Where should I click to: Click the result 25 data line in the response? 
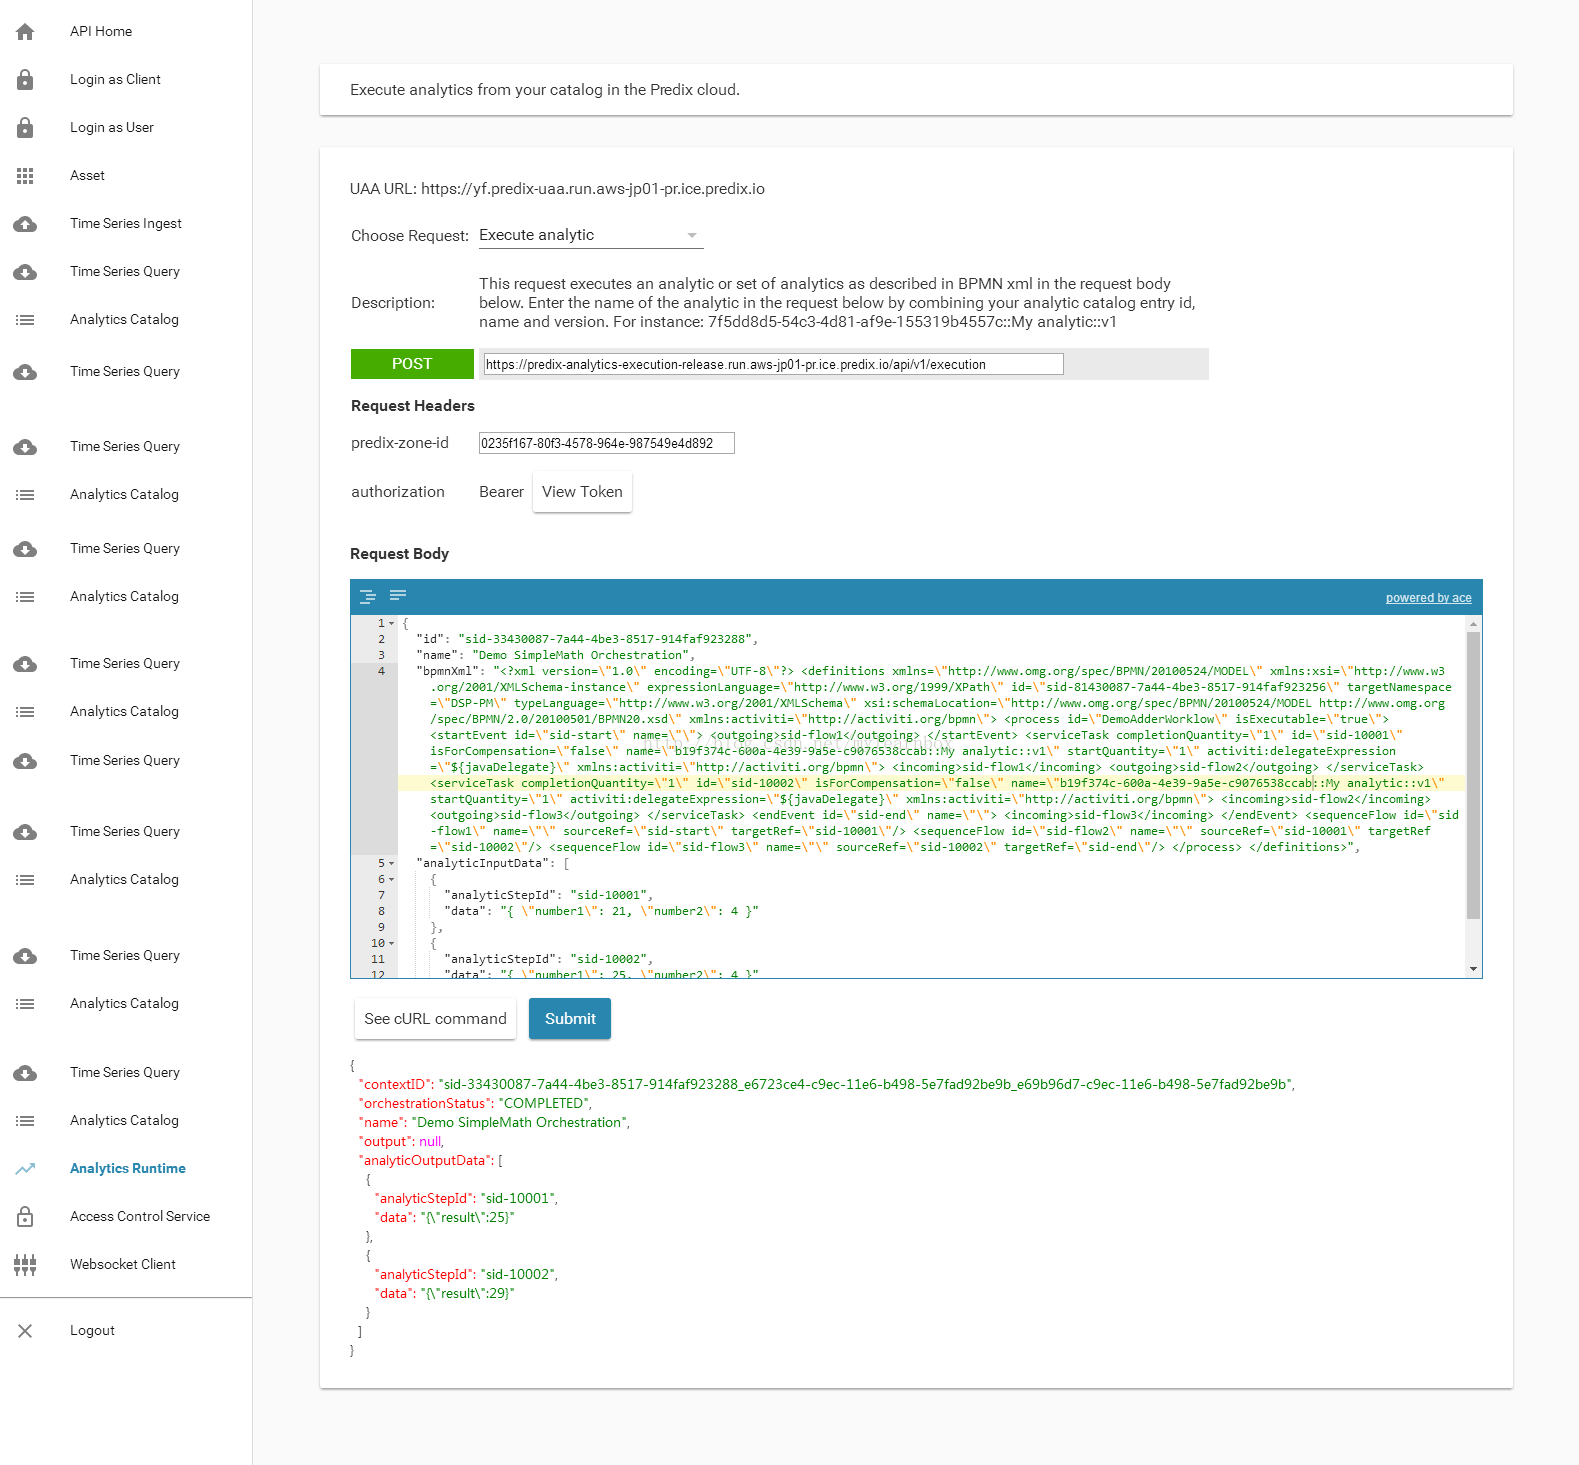click(x=445, y=1217)
